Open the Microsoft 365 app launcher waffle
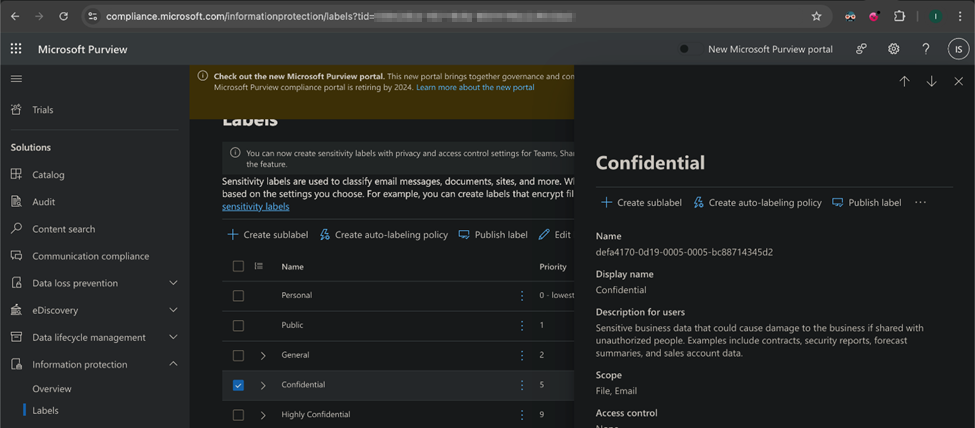 pos(16,49)
